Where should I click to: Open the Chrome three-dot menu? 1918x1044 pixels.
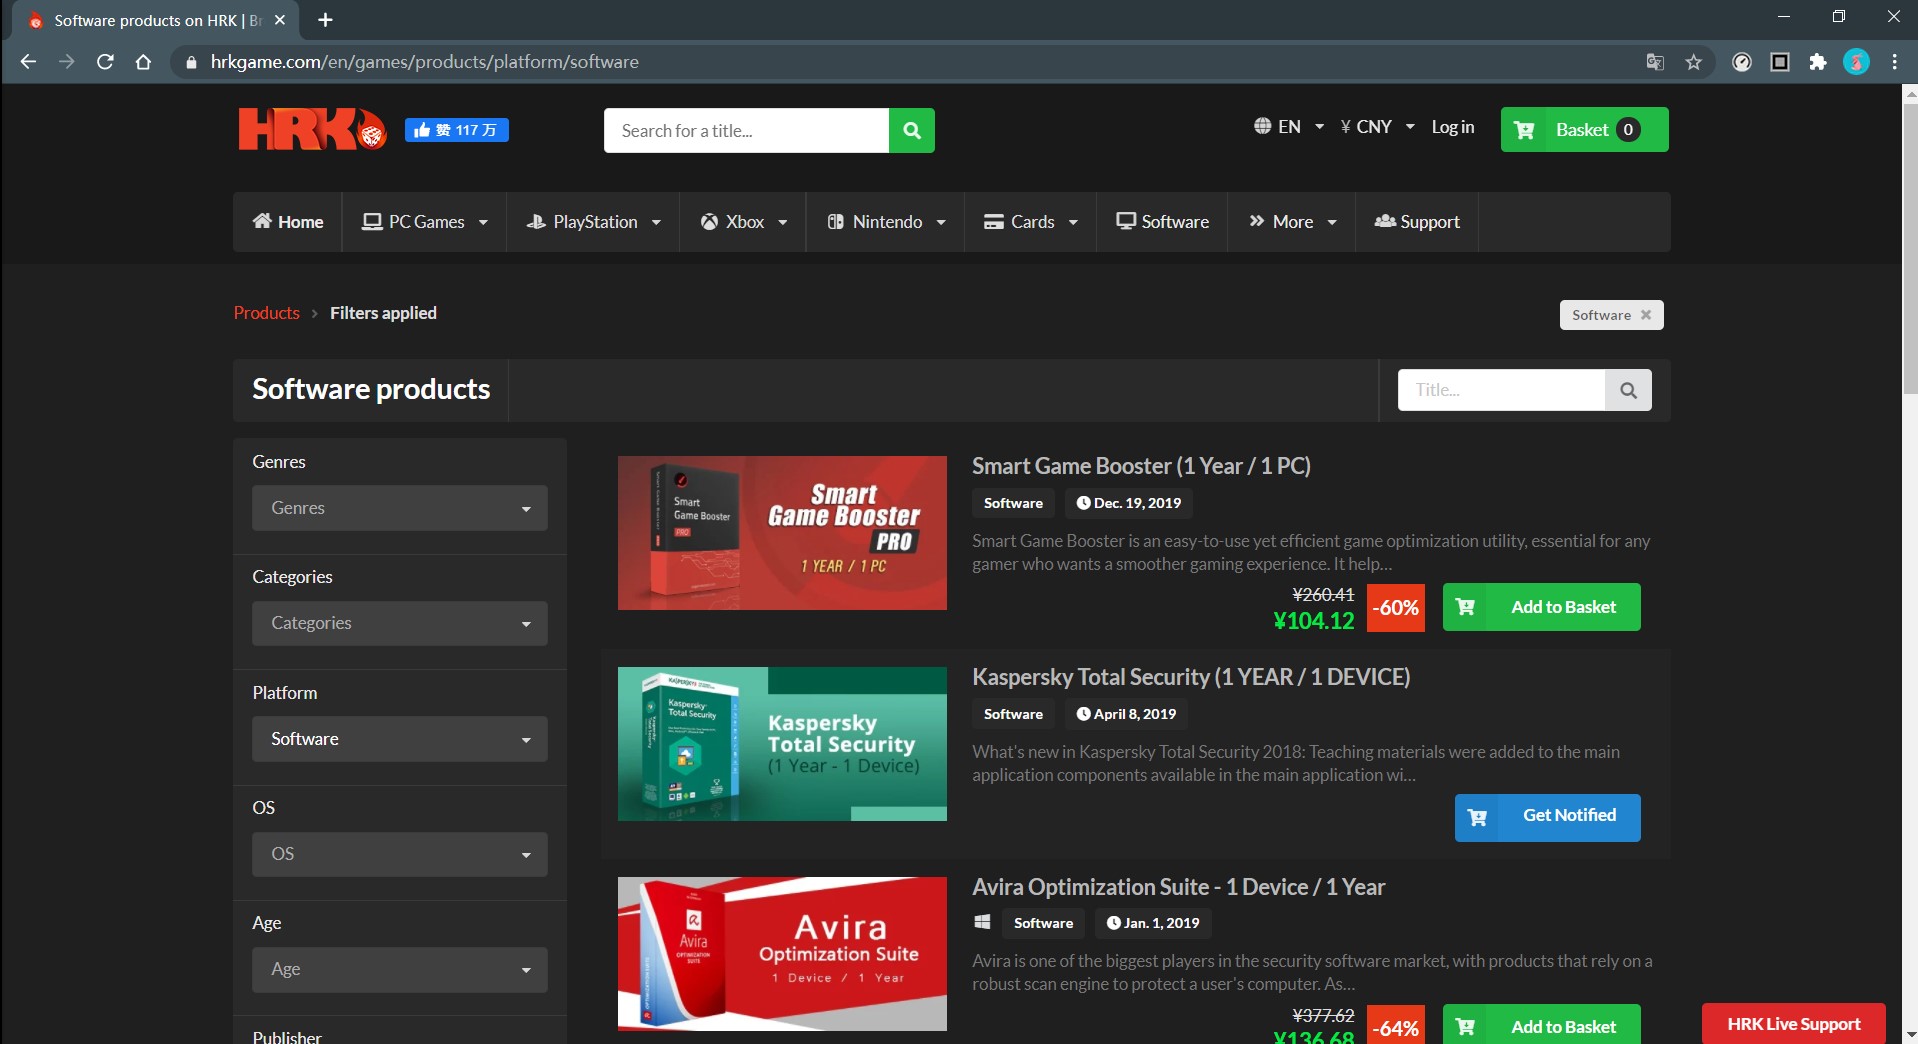click(1894, 62)
